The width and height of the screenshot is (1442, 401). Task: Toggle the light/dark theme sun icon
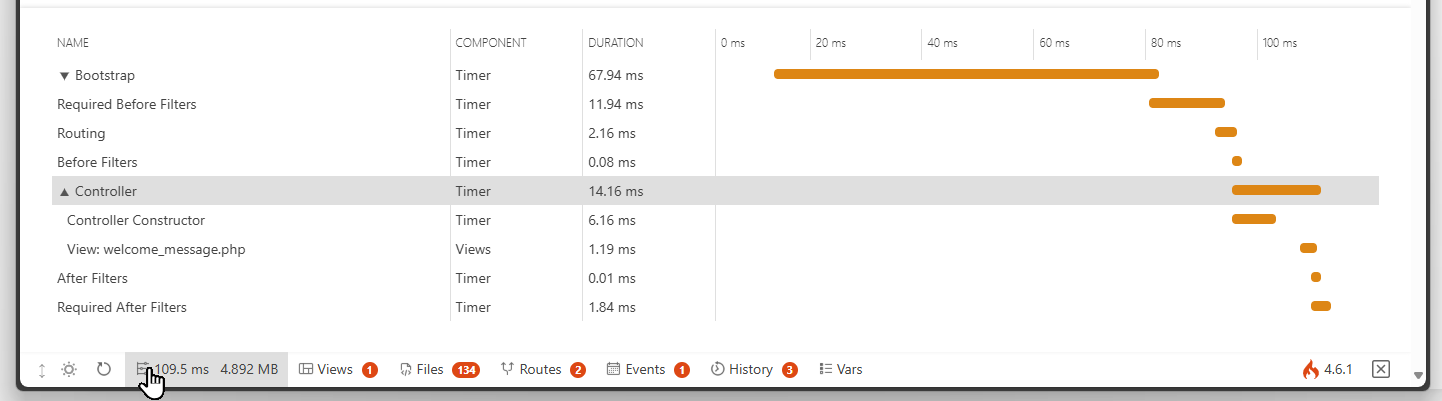[x=69, y=370]
